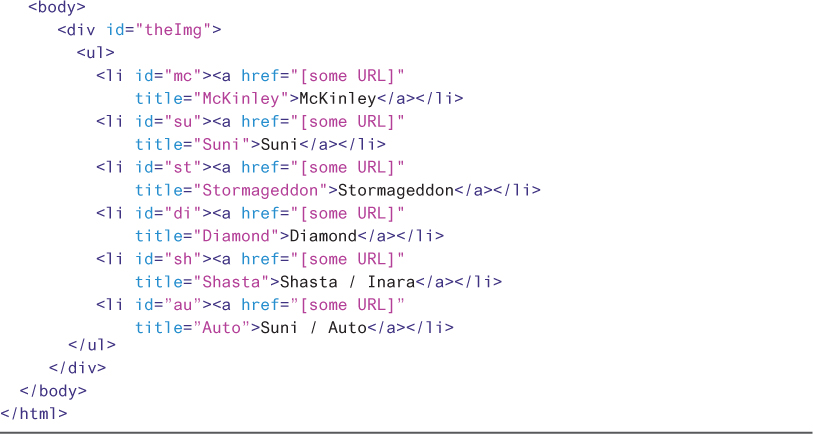This screenshot has width=813, height=434.
Task: Click the closing </ul> tag
Action: point(92,344)
